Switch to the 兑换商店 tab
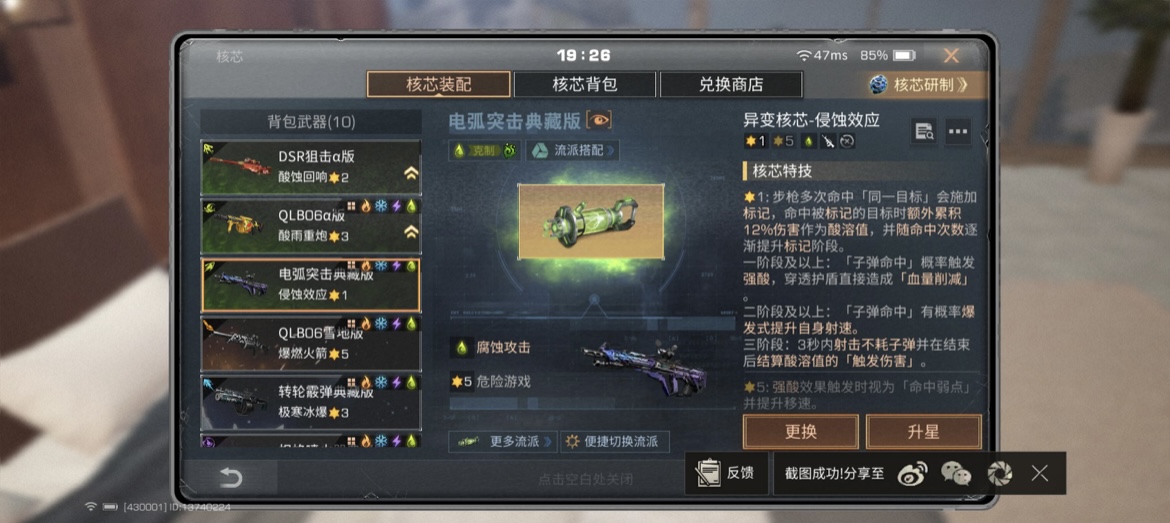The image size is (1170, 523). (x=731, y=84)
